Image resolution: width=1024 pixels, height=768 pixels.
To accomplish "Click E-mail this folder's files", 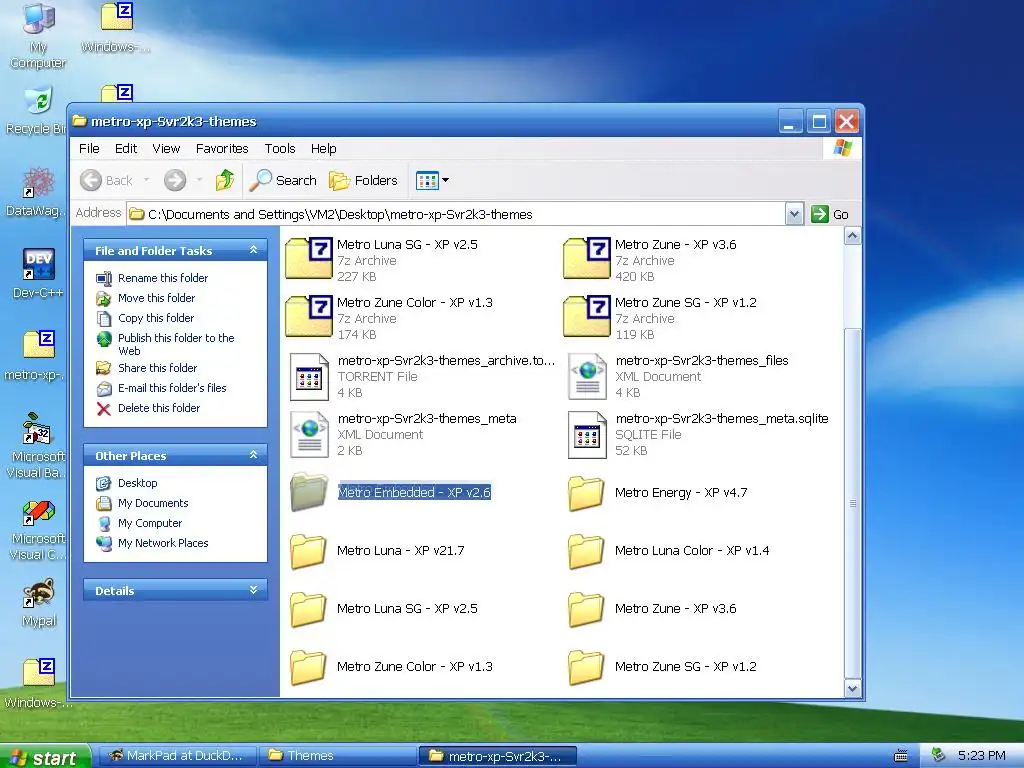I will [172, 388].
